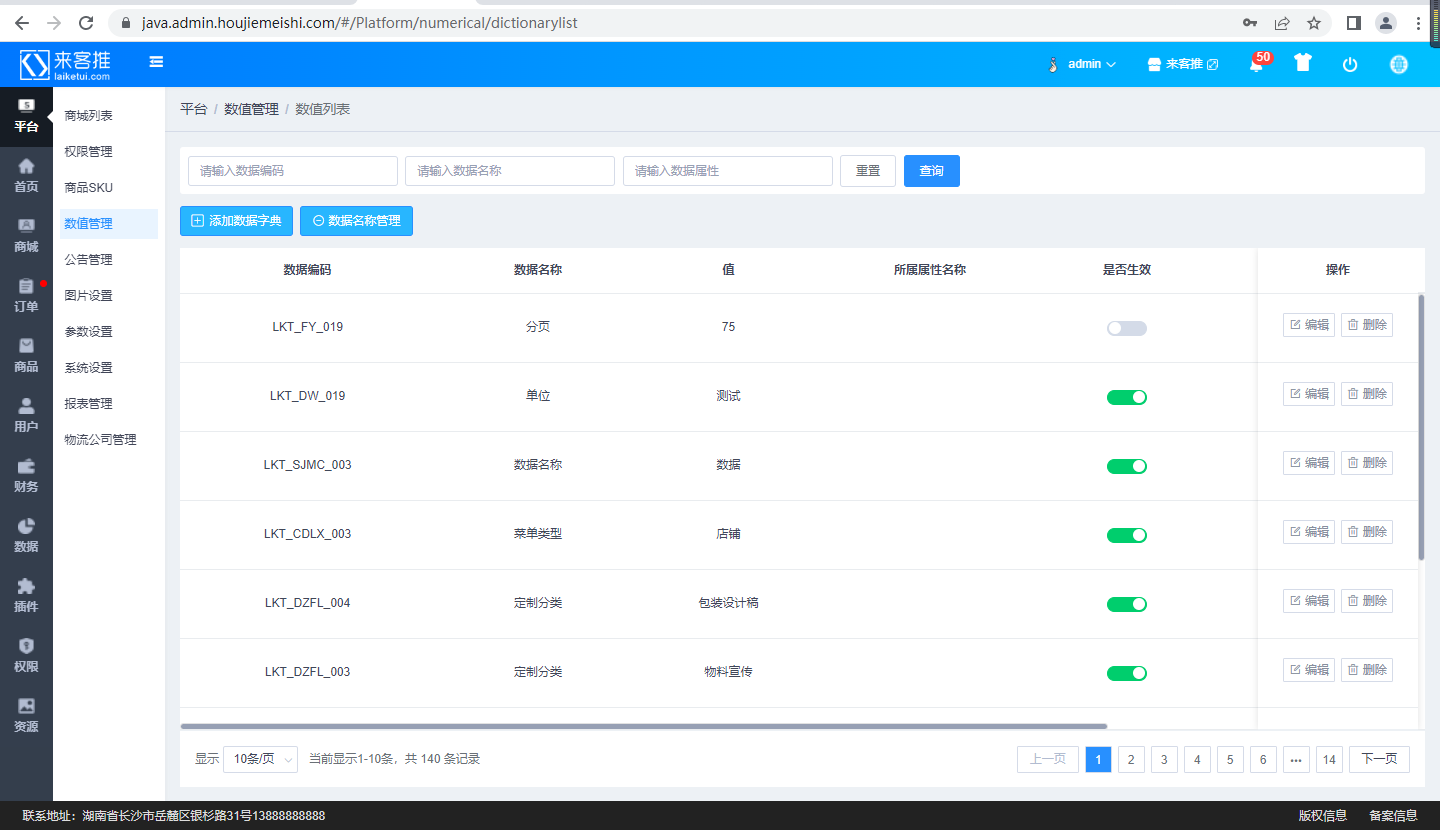Click the 数据属性 input field
1440x830 pixels.
click(728, 171)
